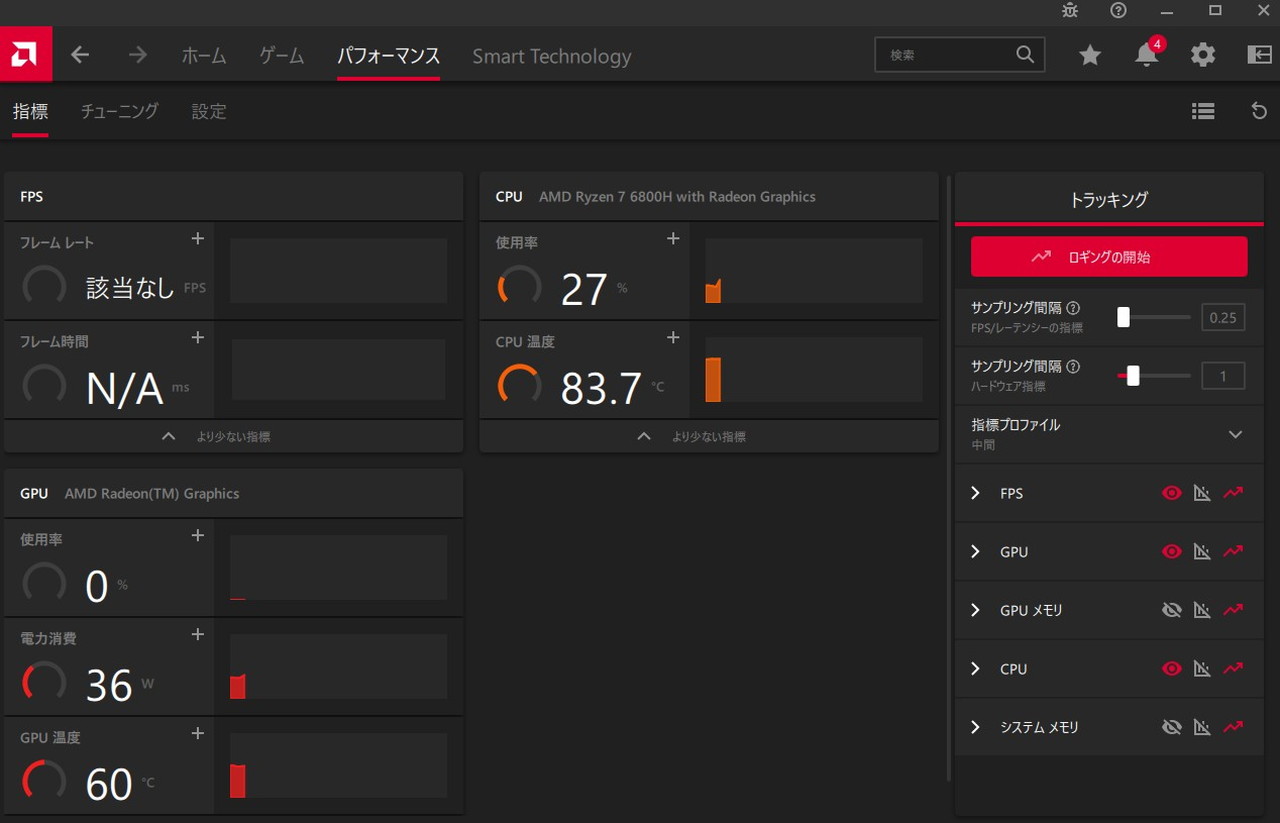
Task: Click the AMD logo home icon
Action: point(25,55)
